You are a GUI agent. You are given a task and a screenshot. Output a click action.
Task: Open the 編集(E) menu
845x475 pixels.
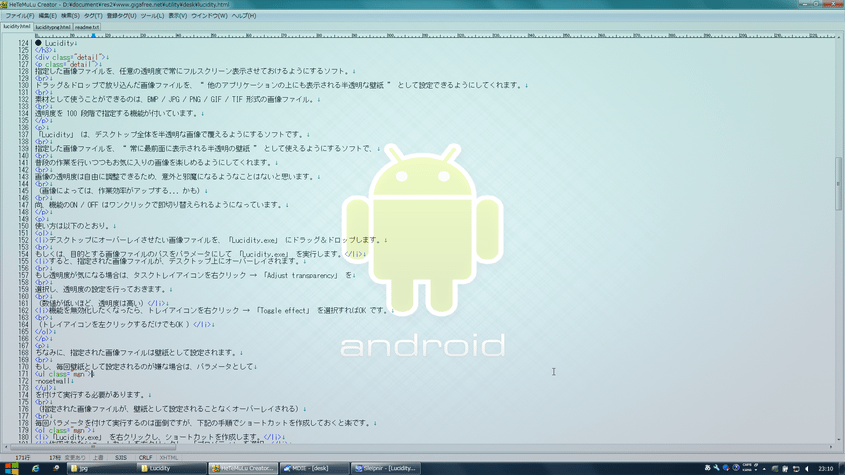pos(47,16)
